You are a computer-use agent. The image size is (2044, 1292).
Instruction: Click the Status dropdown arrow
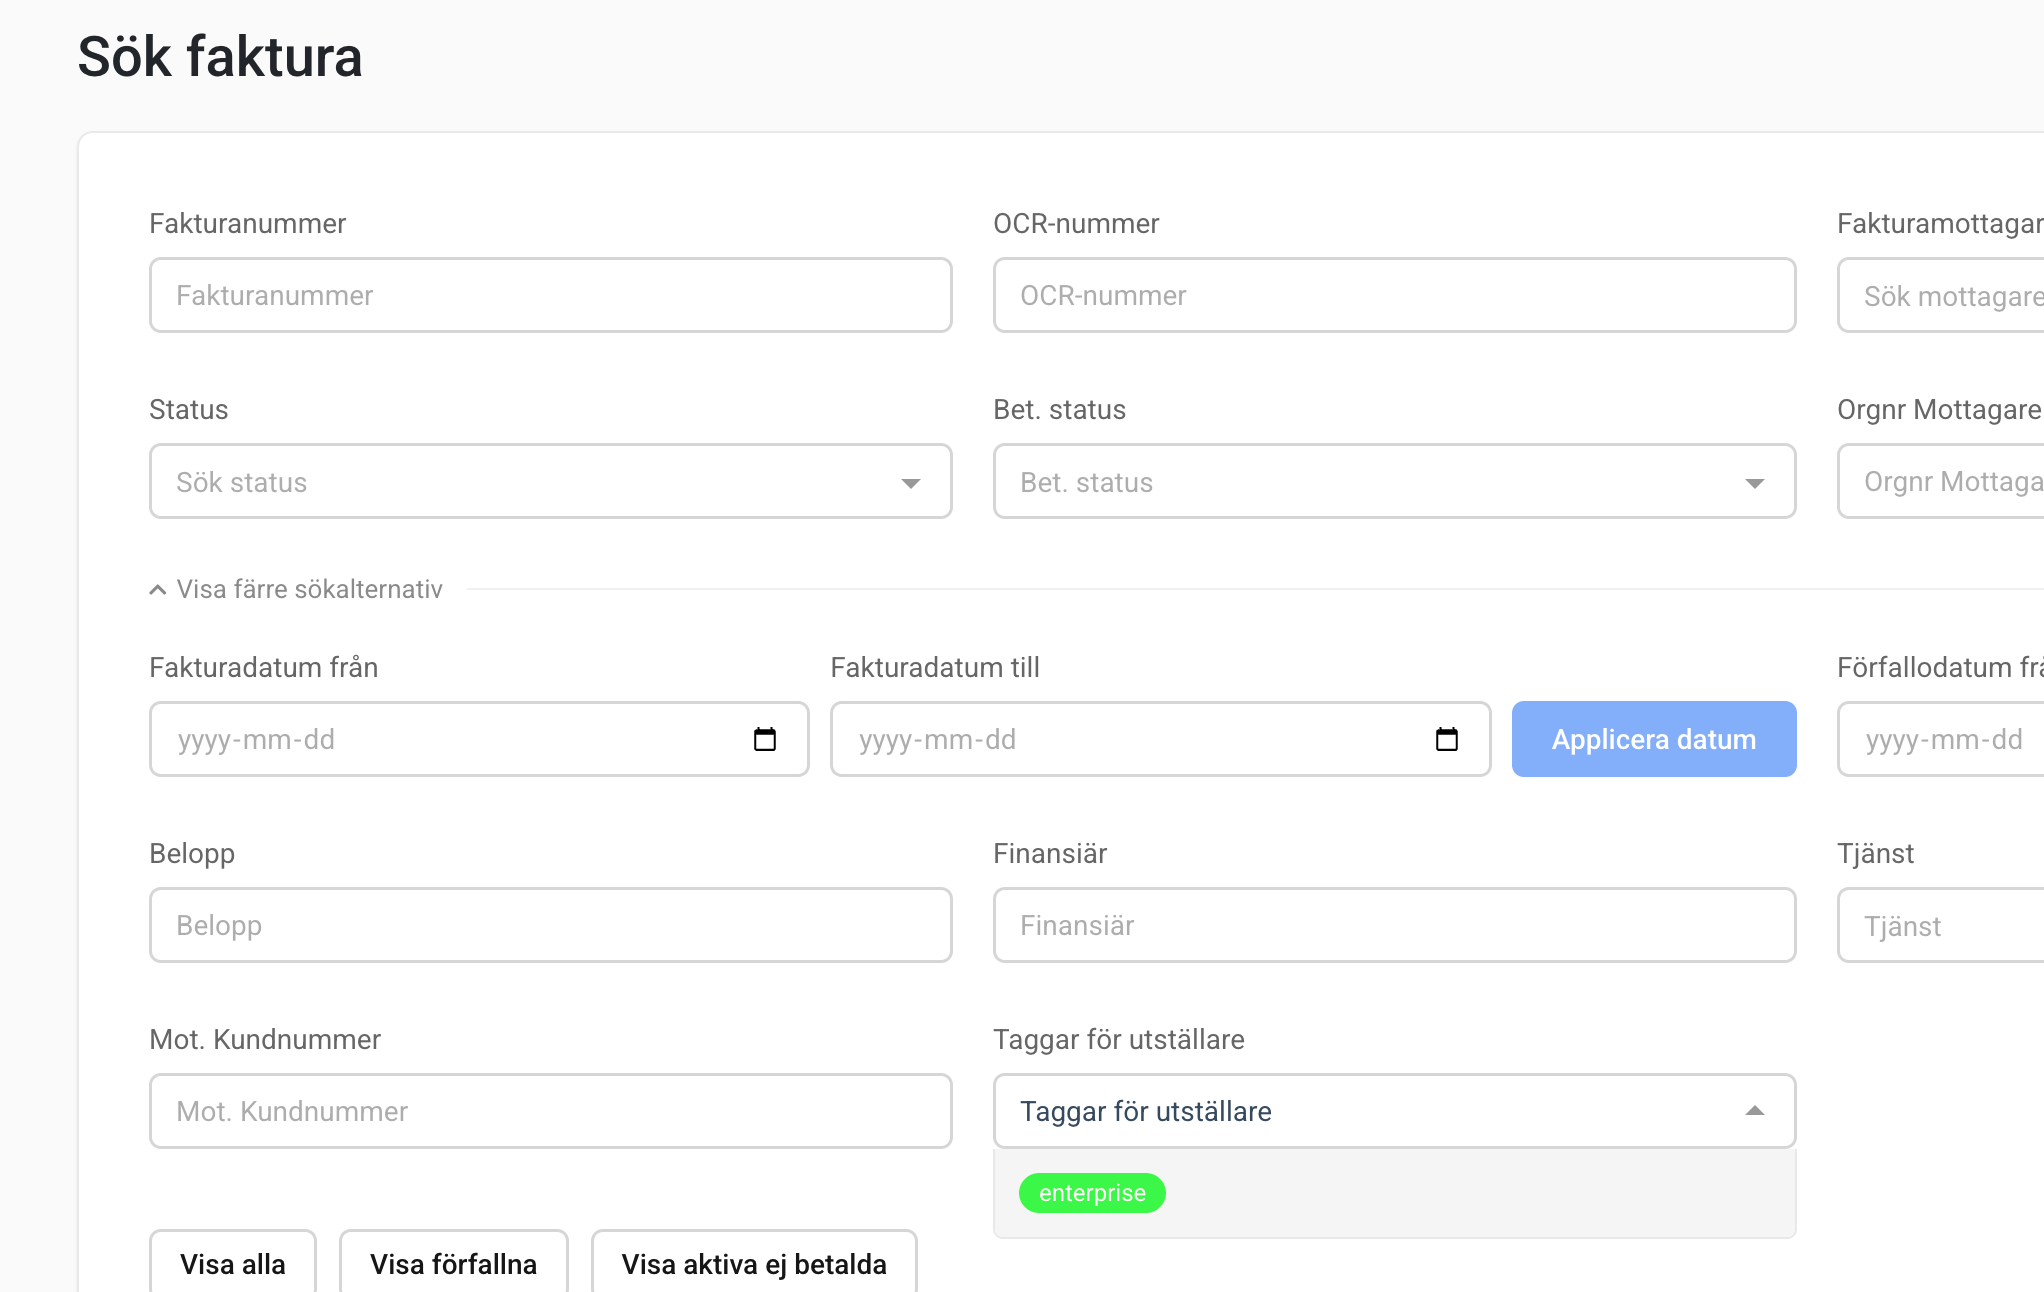pyautogui.click(x=910, y=483)
